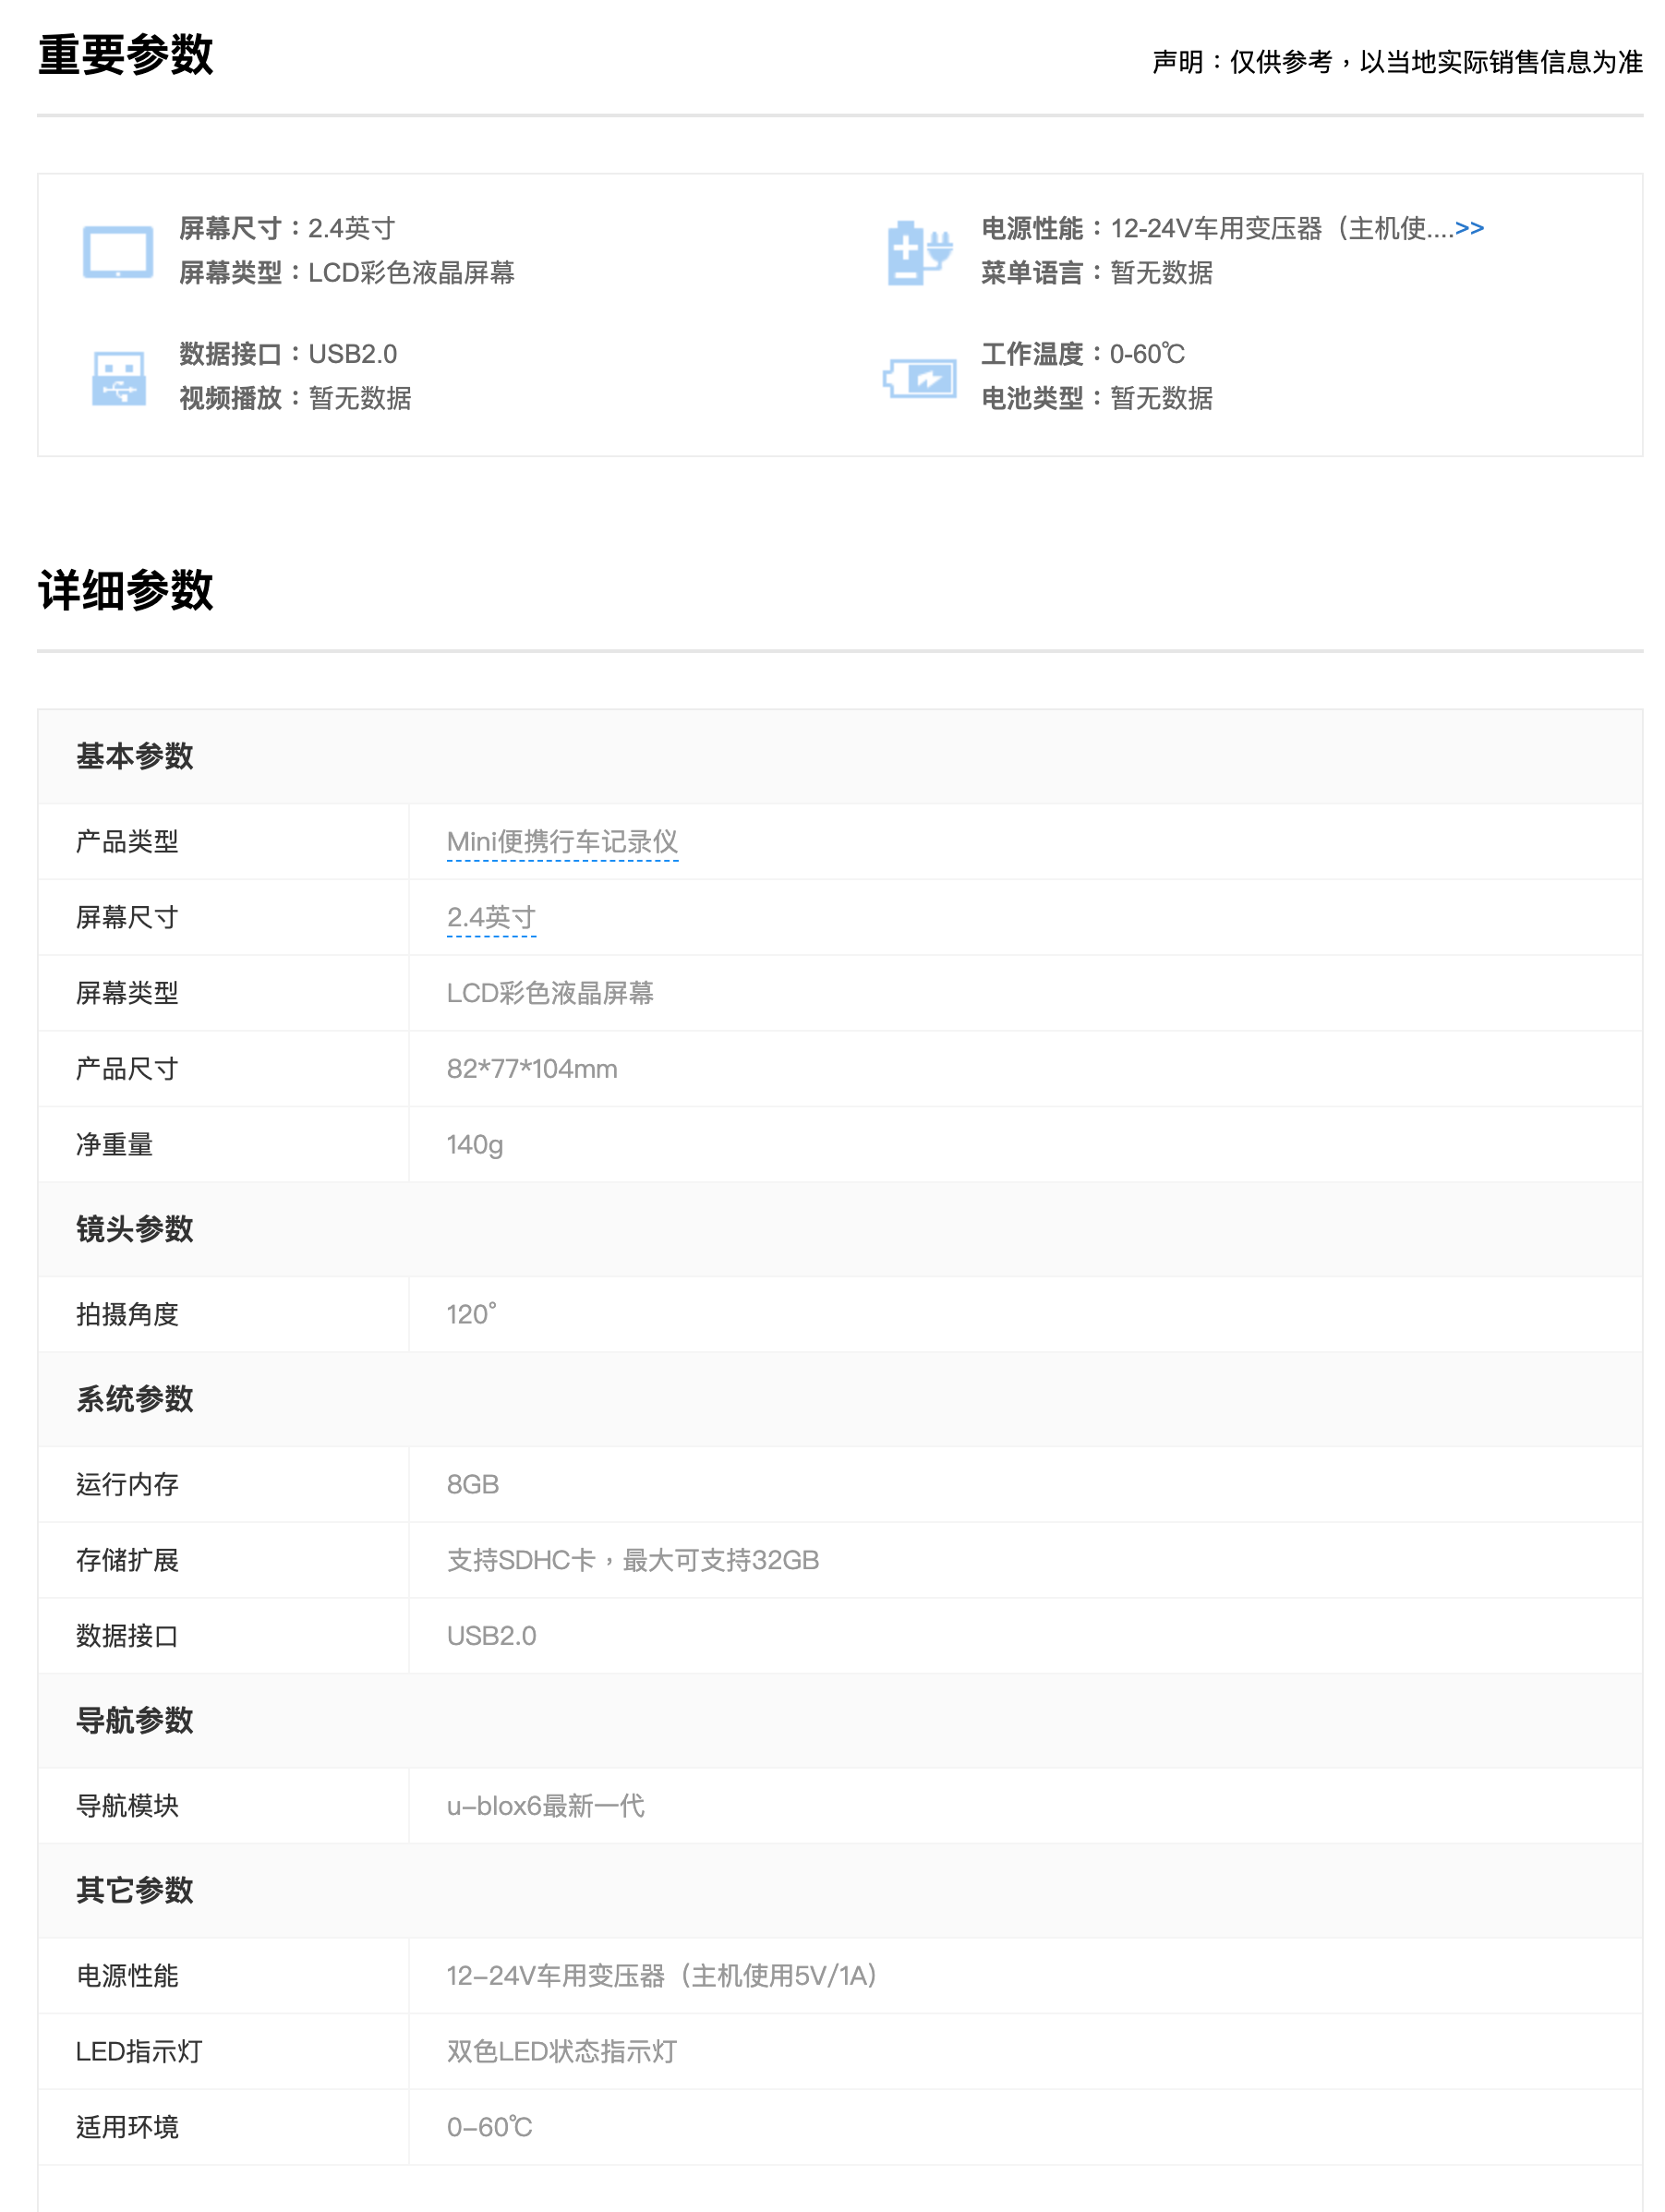Expand truncated power spec with >> link
The height and width of the screenshot is (2212, 1665).
click(1468, 229)
